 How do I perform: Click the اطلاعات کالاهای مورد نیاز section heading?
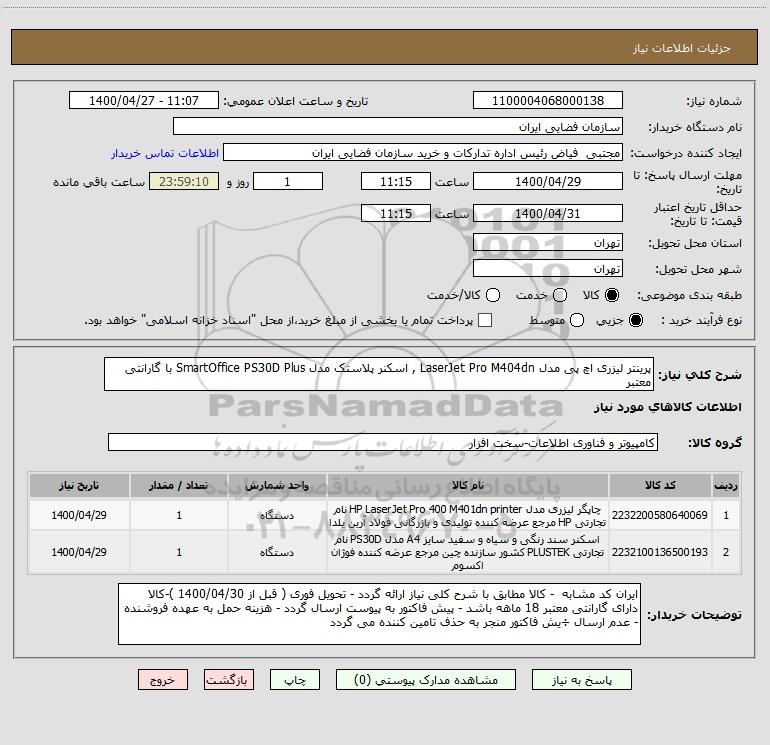point(668,407)
